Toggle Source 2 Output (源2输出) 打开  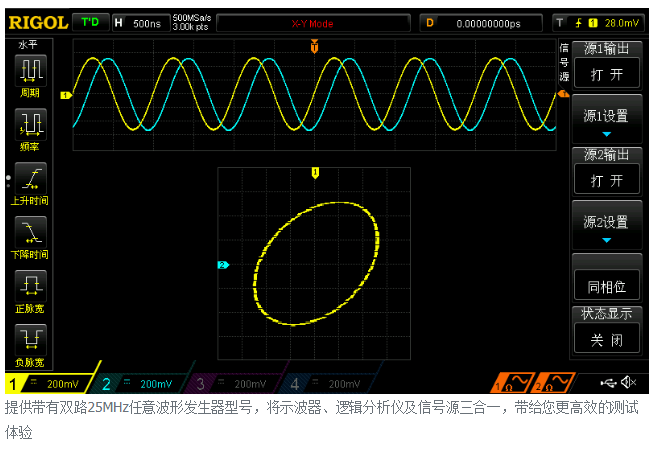pyautogui.click(x=607, y=179)
